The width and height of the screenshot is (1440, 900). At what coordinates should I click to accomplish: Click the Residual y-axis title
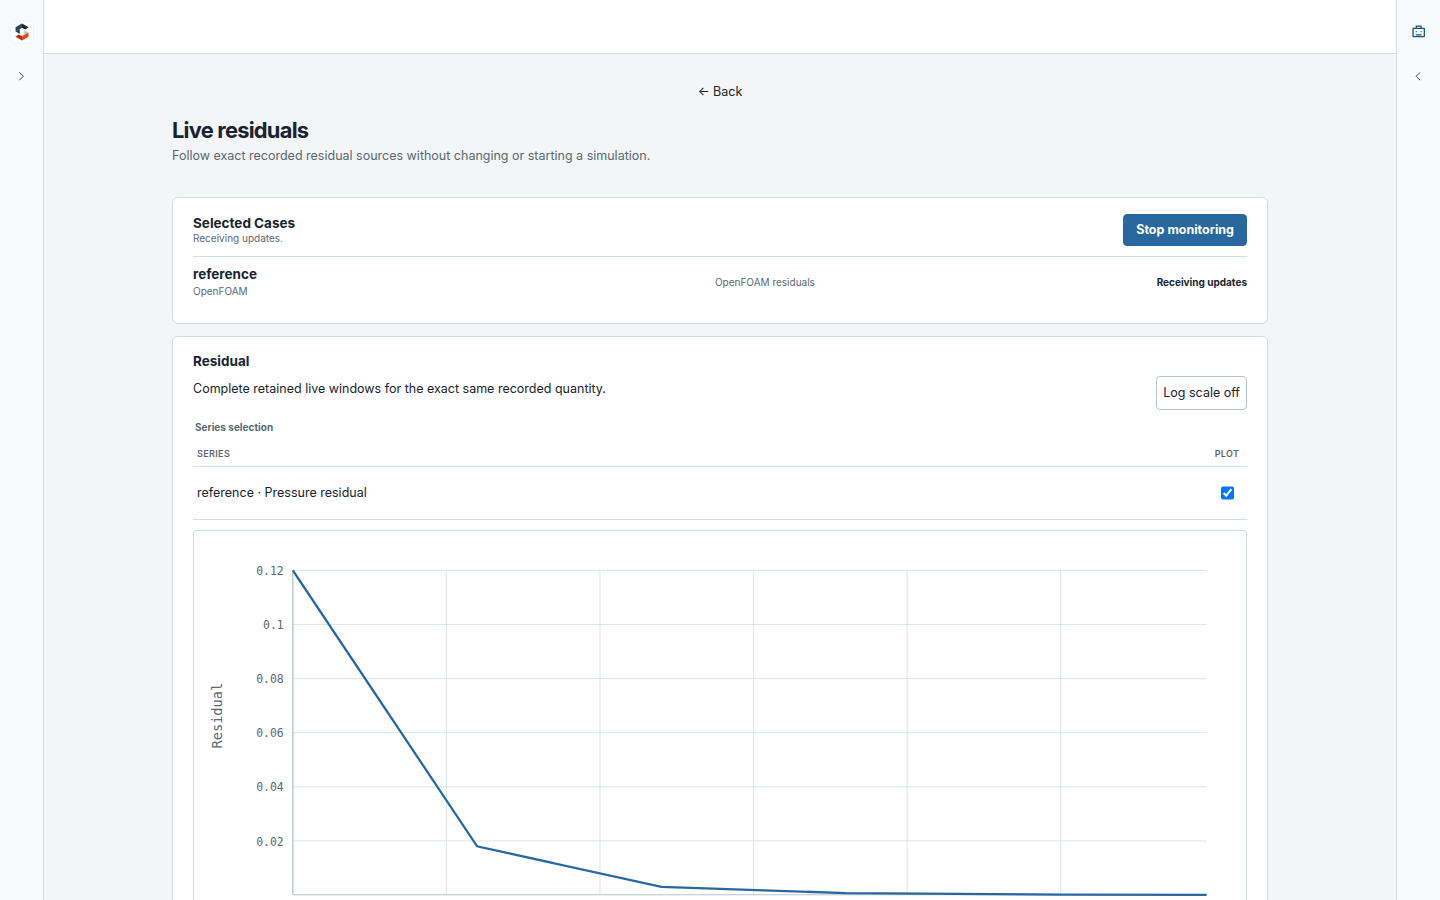click(217, 716)
